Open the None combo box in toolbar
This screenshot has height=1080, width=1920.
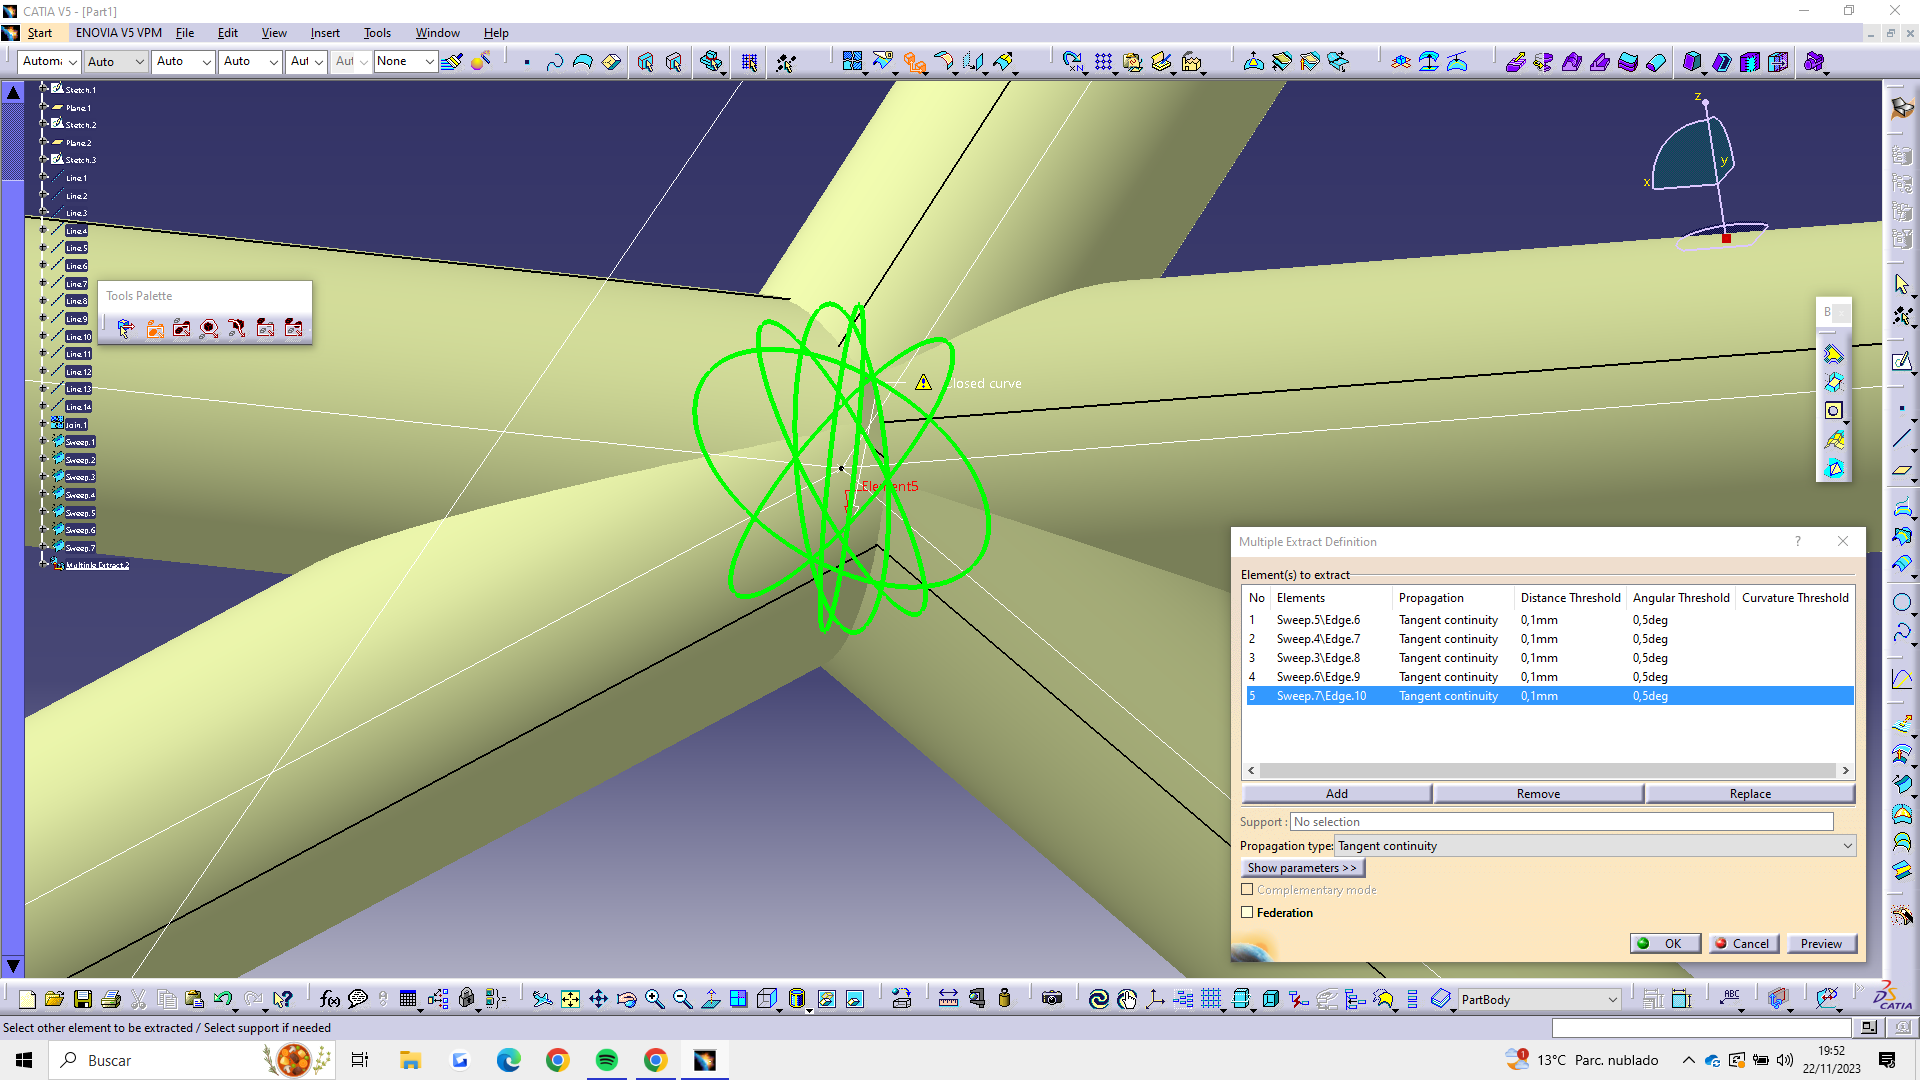click(x=405, y=61)
